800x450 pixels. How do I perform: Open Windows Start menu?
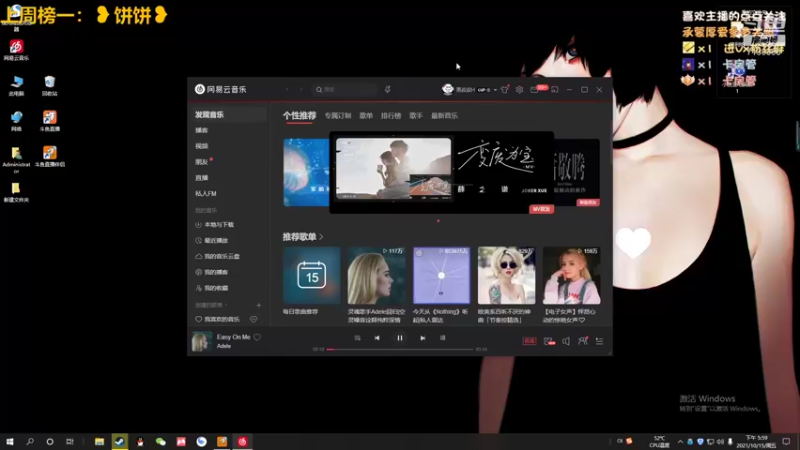coord(10,442)
